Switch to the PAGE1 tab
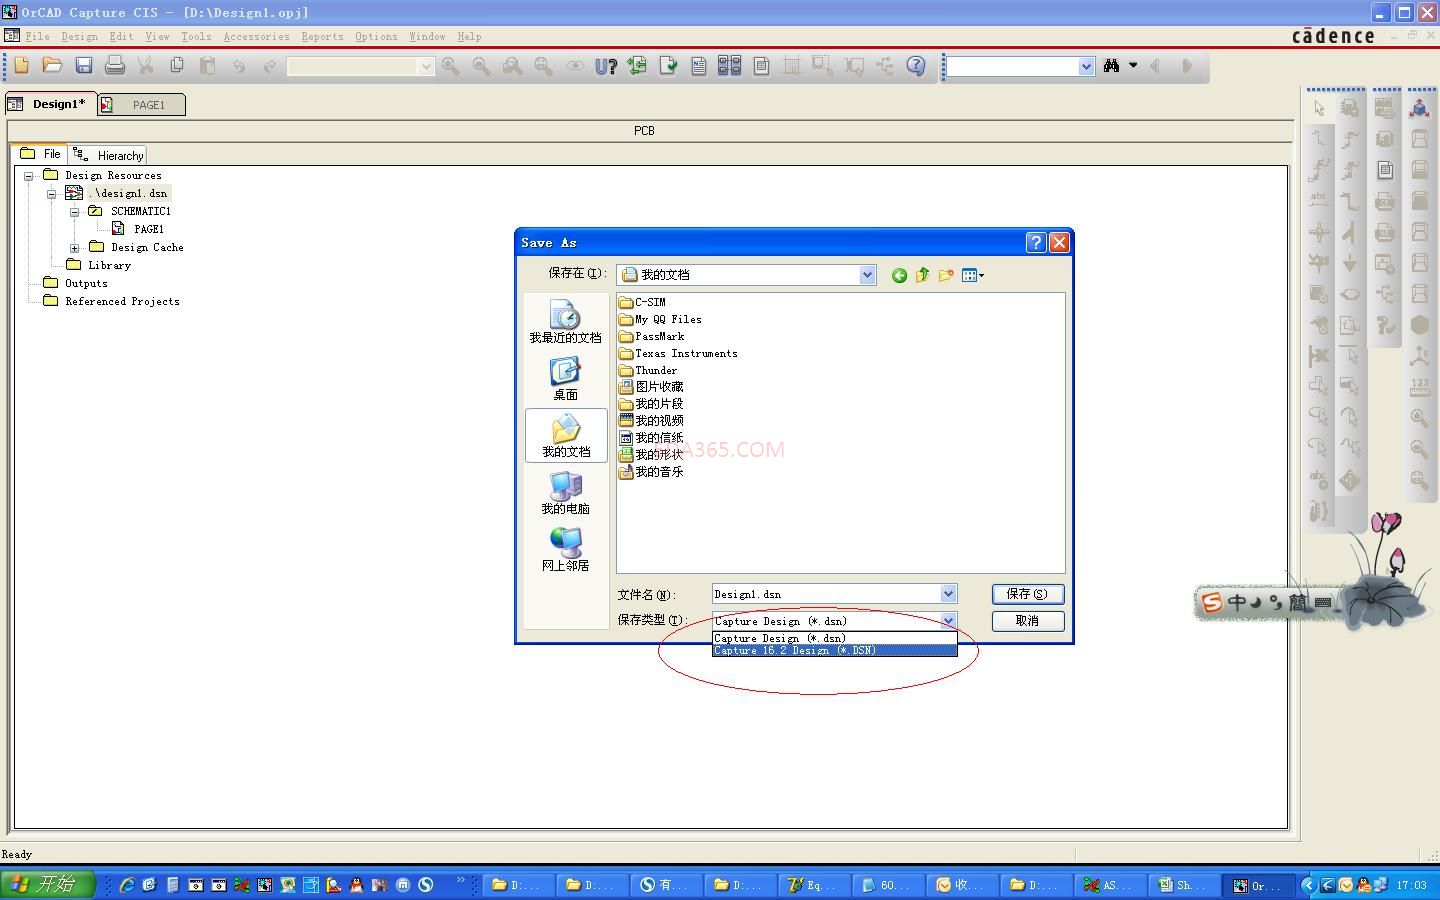1440x900 pixels. click(x=141, y=105)
